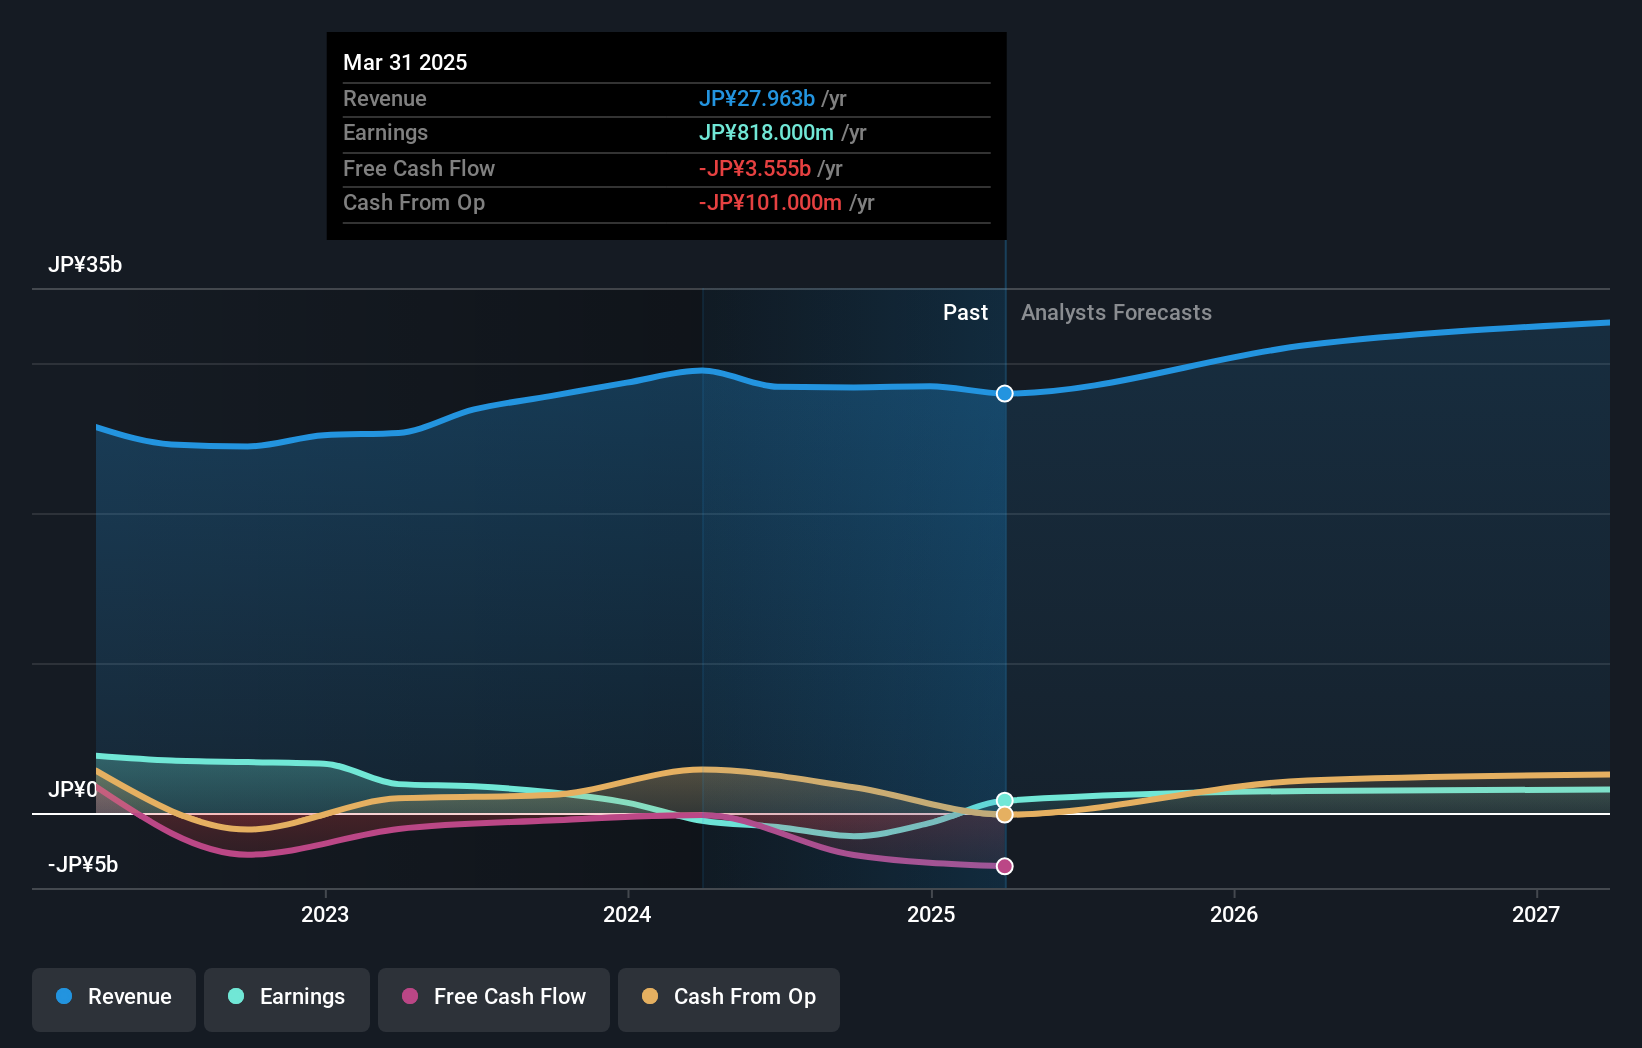Toggle the Cash From Op legend button
Screen dimensions: 1642x1048
click(x=729, y=999)
